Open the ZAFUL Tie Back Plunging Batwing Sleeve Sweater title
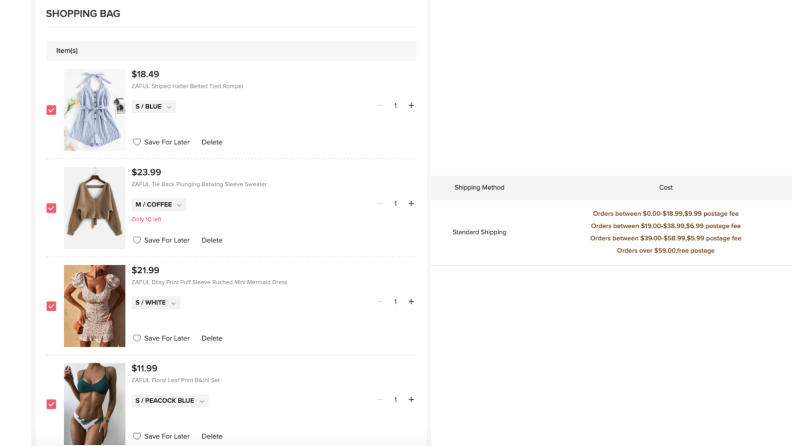 click(199, 184)
